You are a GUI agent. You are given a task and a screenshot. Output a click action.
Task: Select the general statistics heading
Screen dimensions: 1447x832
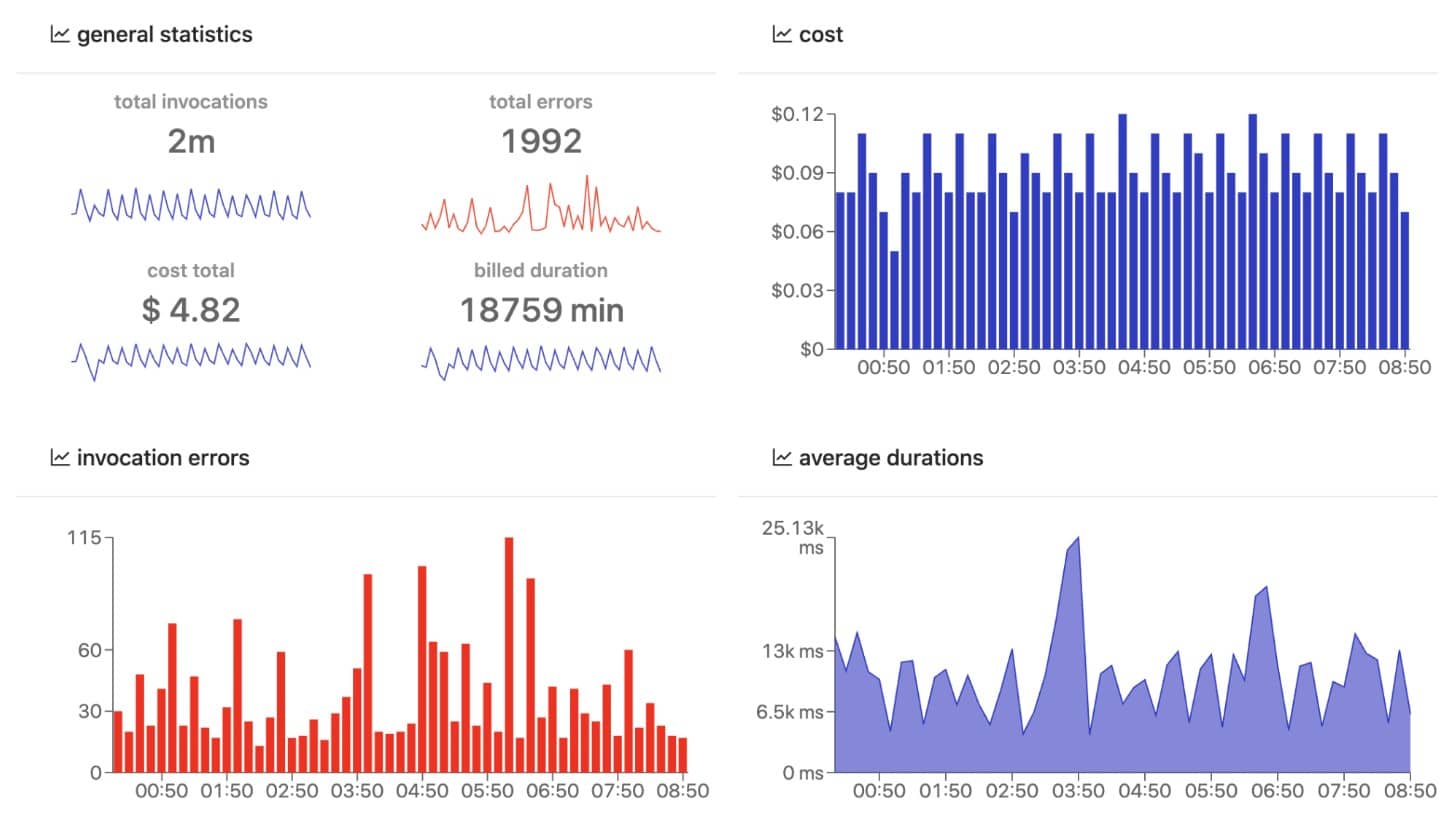pyautogui.click(x=164, y=35)
